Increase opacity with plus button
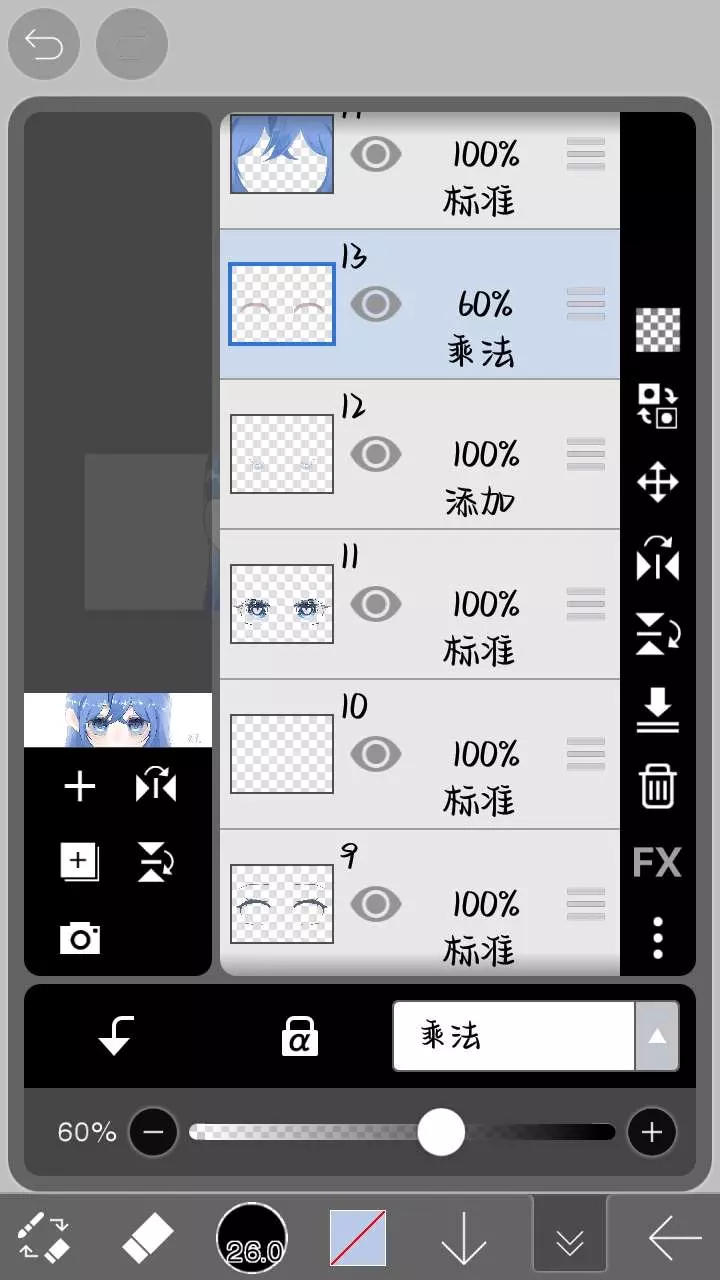The height and width of the screenshot is (1280, 720). pyautogui.click(x=652, y=1132)
